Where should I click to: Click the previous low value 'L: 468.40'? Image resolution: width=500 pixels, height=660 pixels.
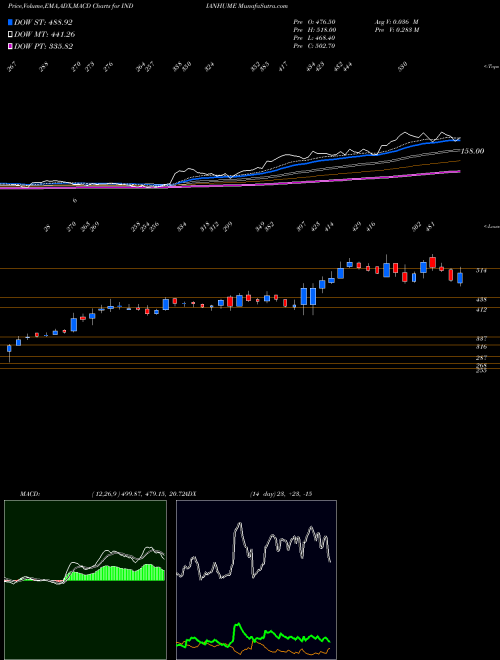coord(320,38)
